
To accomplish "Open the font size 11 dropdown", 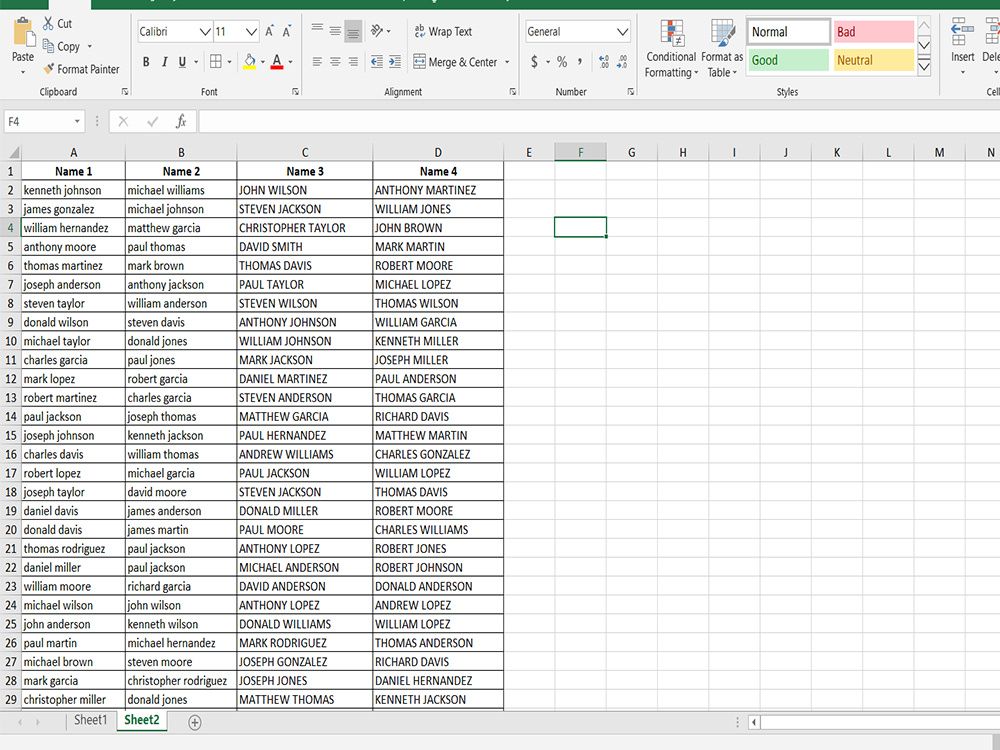I will click(x=251, y=31).
